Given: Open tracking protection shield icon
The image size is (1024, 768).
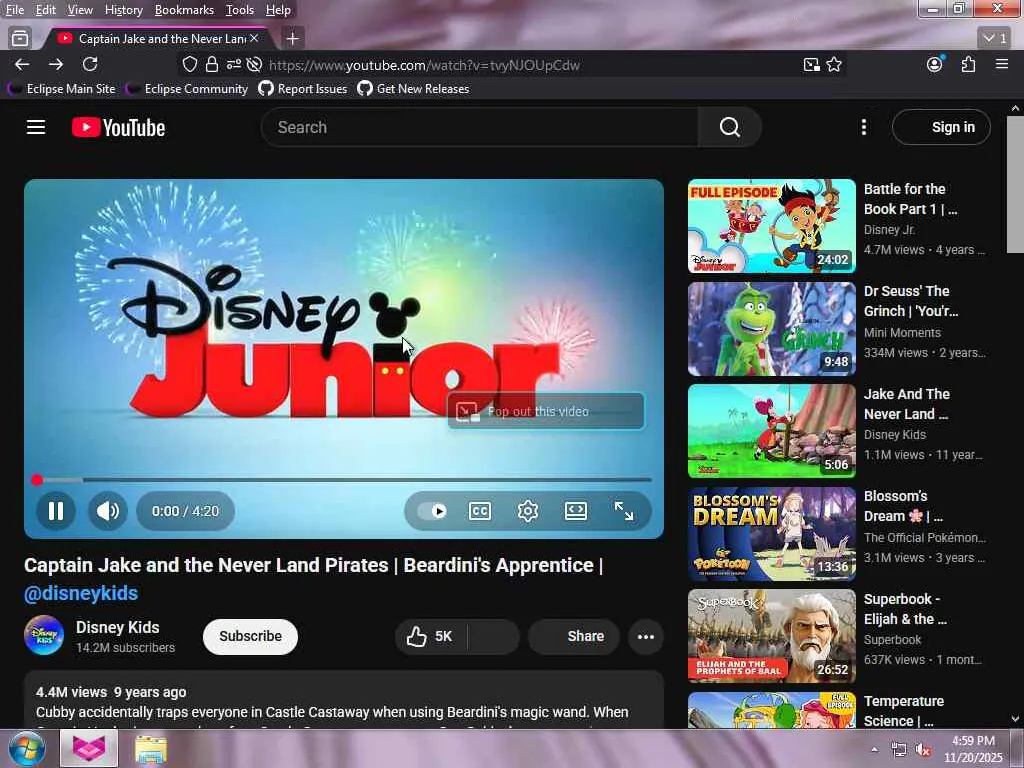Looking at the screenshot, I should (x=189, y=64).
